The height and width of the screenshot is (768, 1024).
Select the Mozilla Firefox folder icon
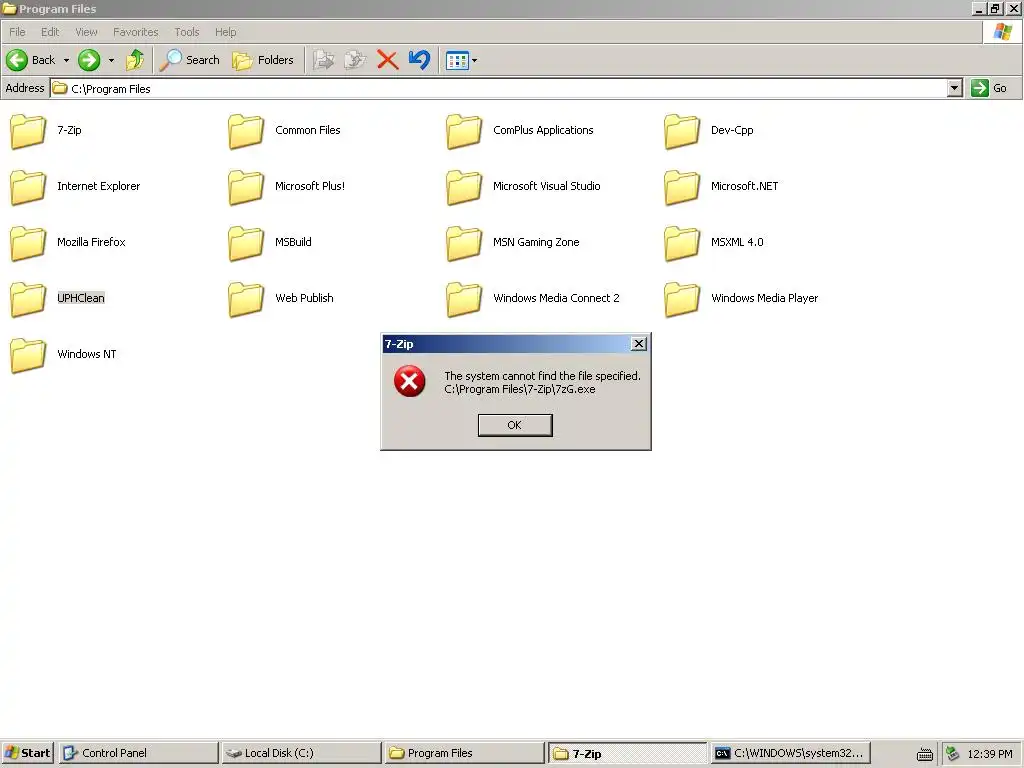(x=28, y=244)
